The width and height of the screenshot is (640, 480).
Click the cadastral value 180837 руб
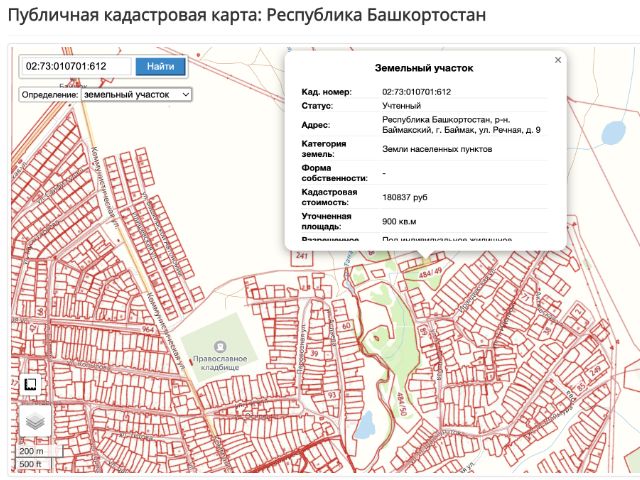(404, 197)
